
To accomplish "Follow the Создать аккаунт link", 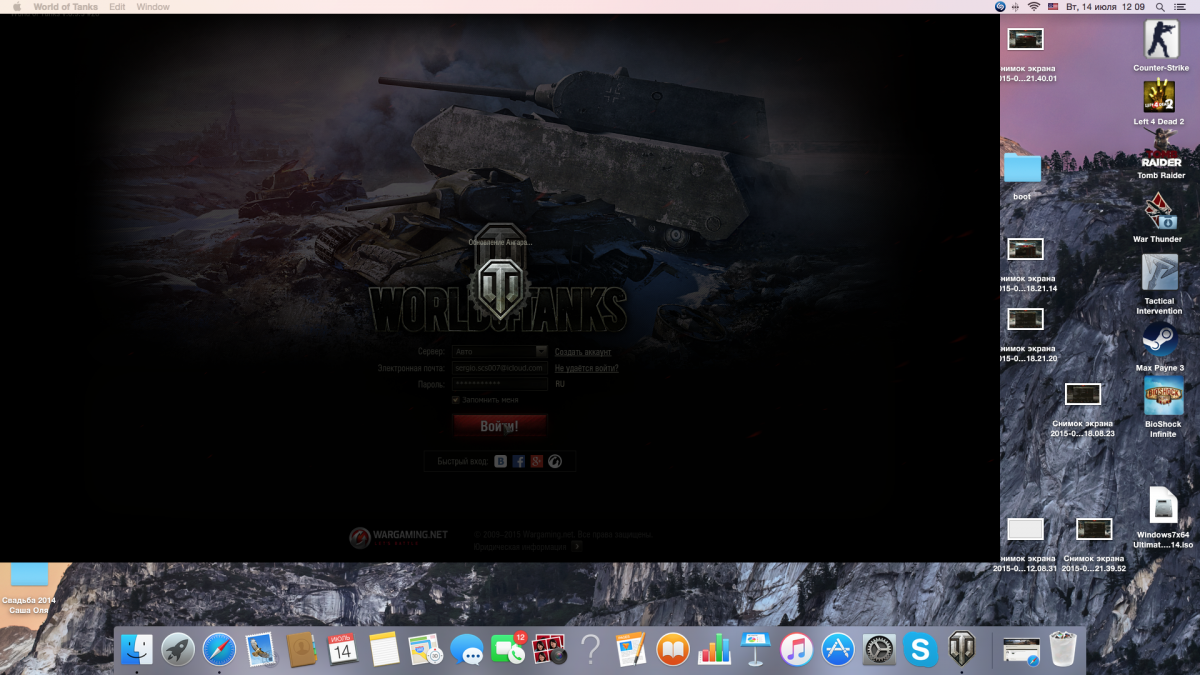I will coord(583,352).
